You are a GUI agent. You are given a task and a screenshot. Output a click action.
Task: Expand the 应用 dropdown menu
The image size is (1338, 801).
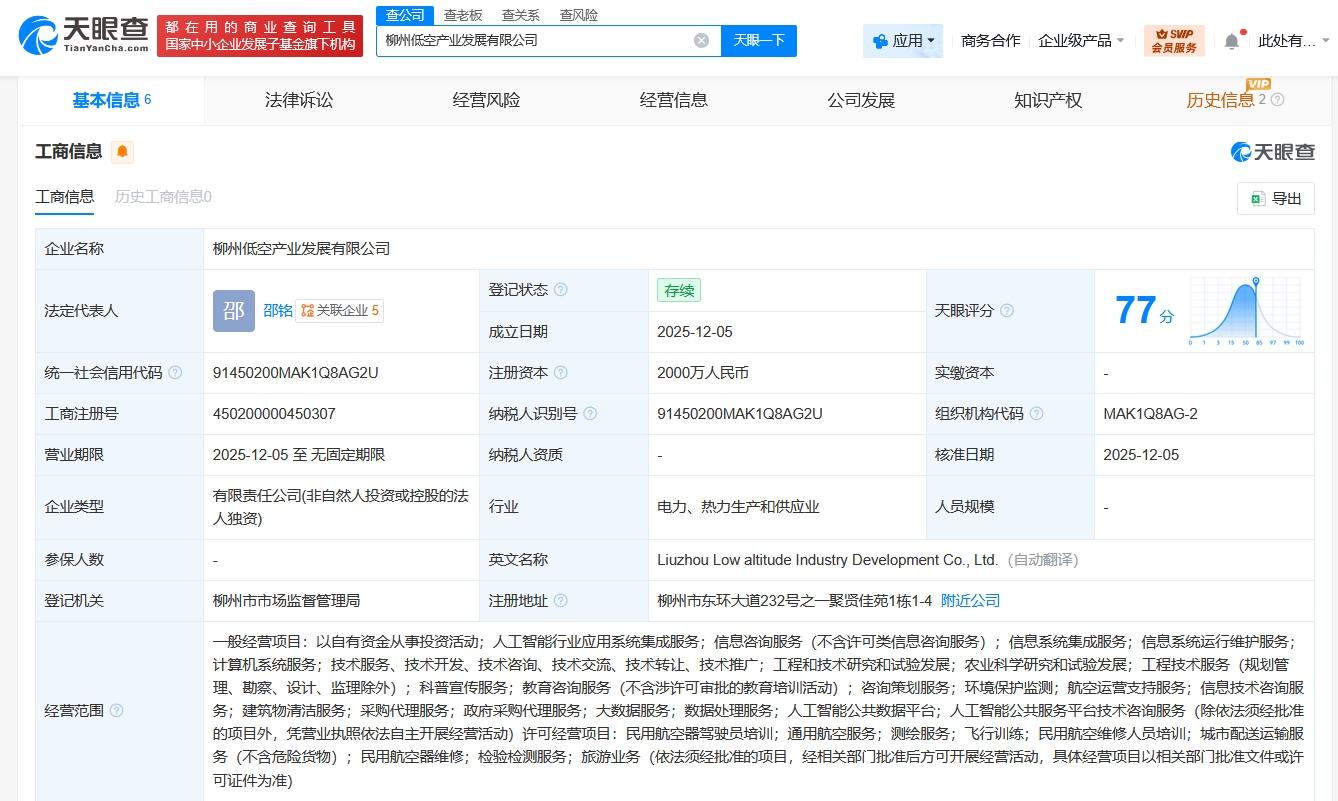903,41
